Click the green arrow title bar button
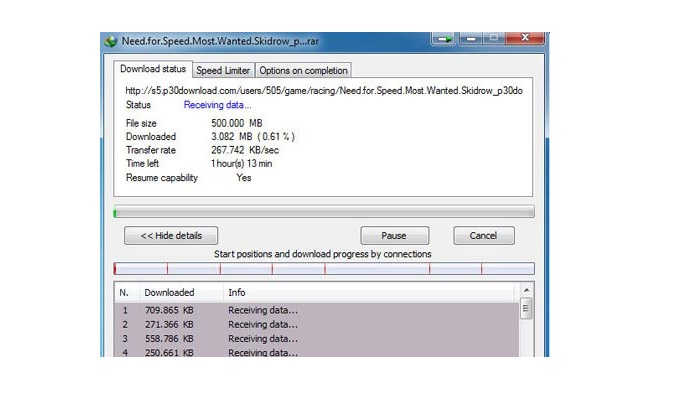 (444, 39)
